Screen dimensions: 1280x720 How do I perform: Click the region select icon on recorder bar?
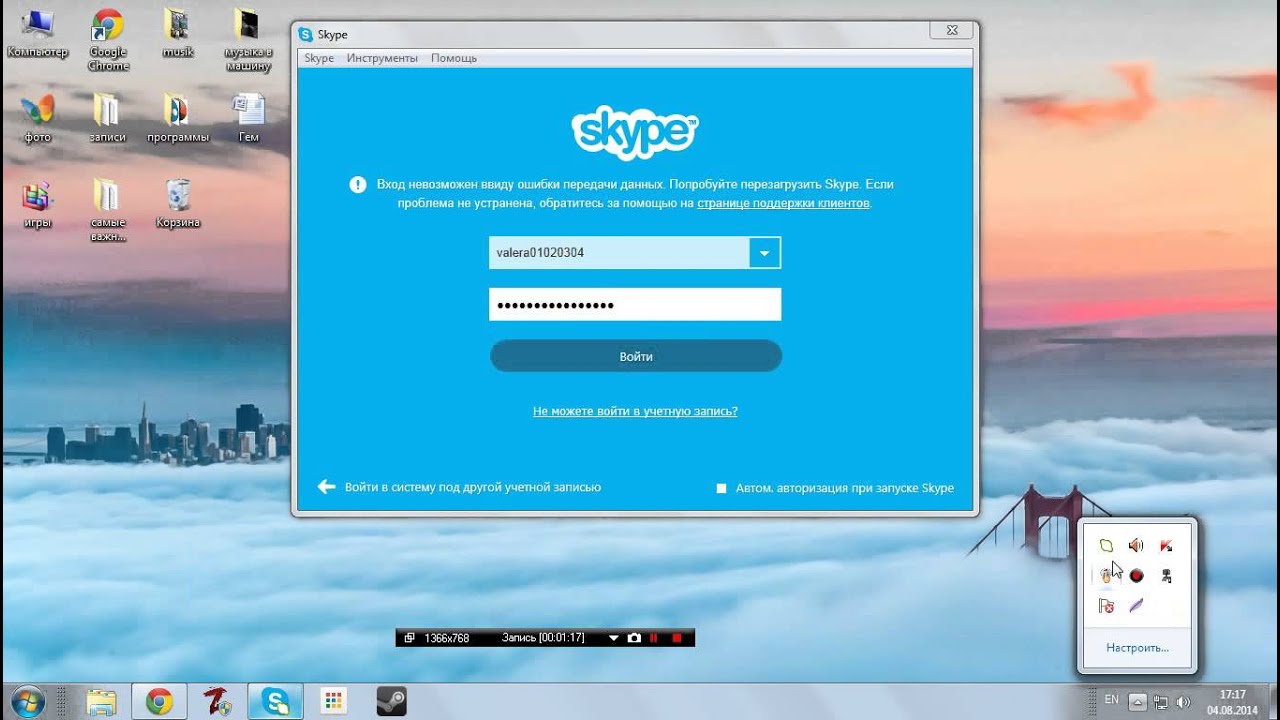click(409, 638)
